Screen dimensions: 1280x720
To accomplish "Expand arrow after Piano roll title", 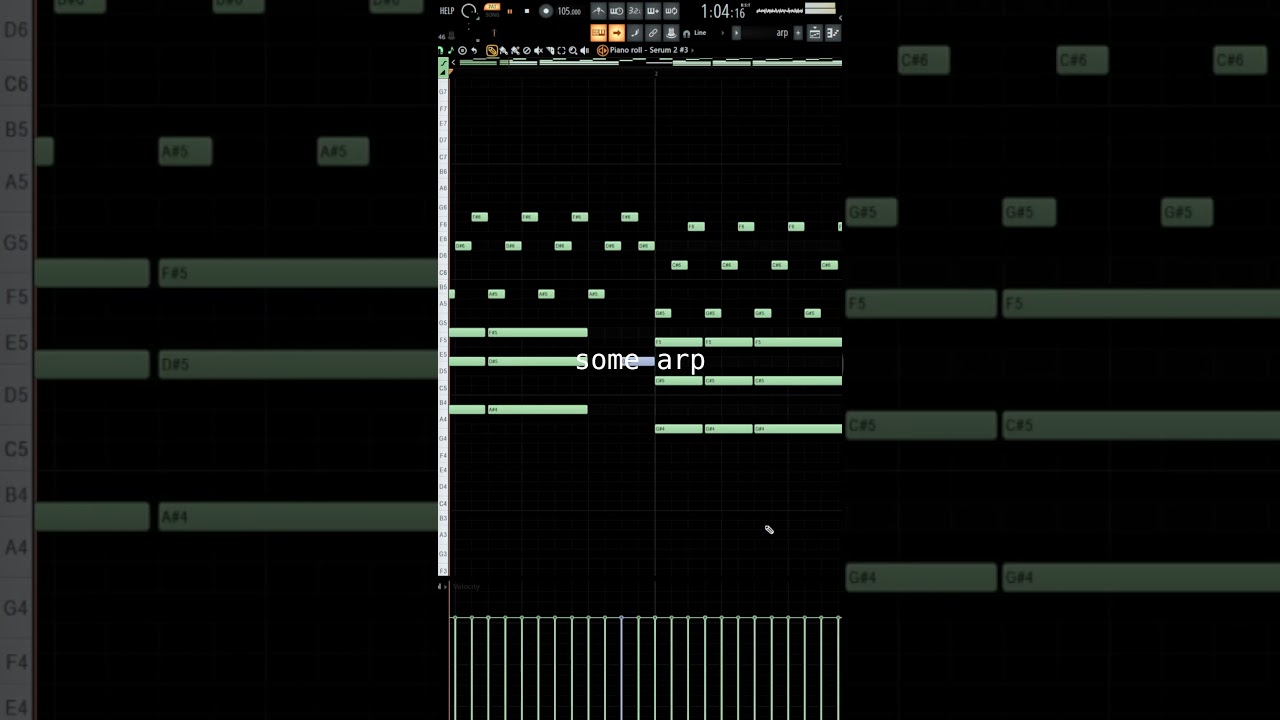I will [692, 50].
